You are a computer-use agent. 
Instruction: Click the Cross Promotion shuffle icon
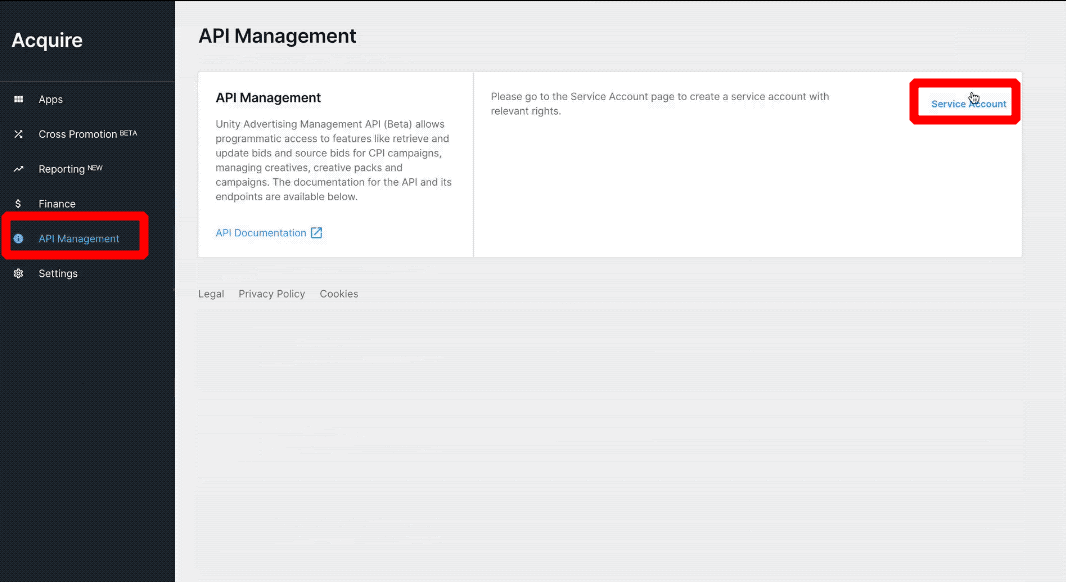[x=18, y=134]
